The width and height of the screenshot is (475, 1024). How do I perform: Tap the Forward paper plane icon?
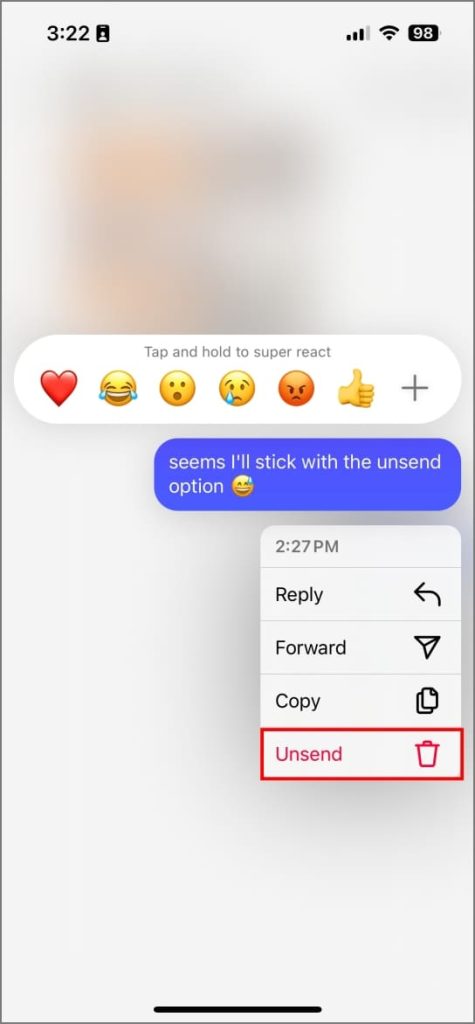[427, 647]
